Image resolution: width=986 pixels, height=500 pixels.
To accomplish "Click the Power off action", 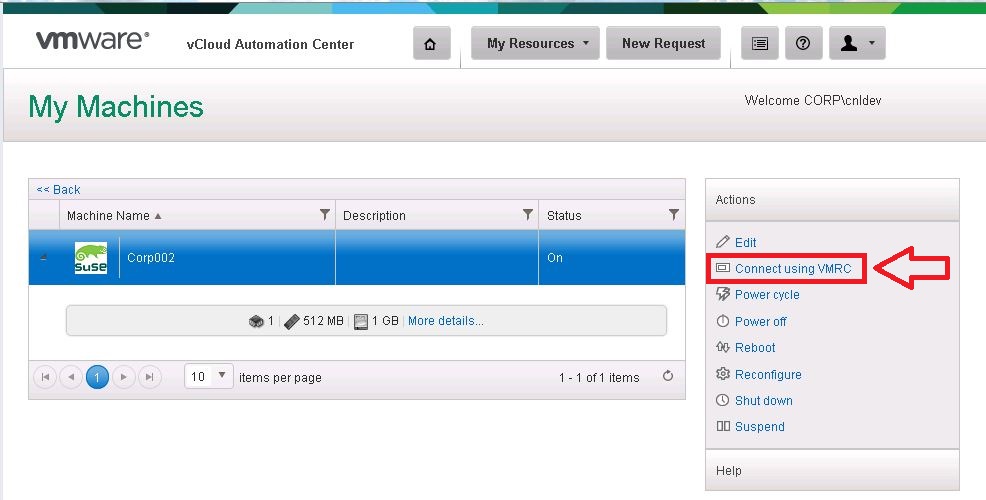I will 761,321.
